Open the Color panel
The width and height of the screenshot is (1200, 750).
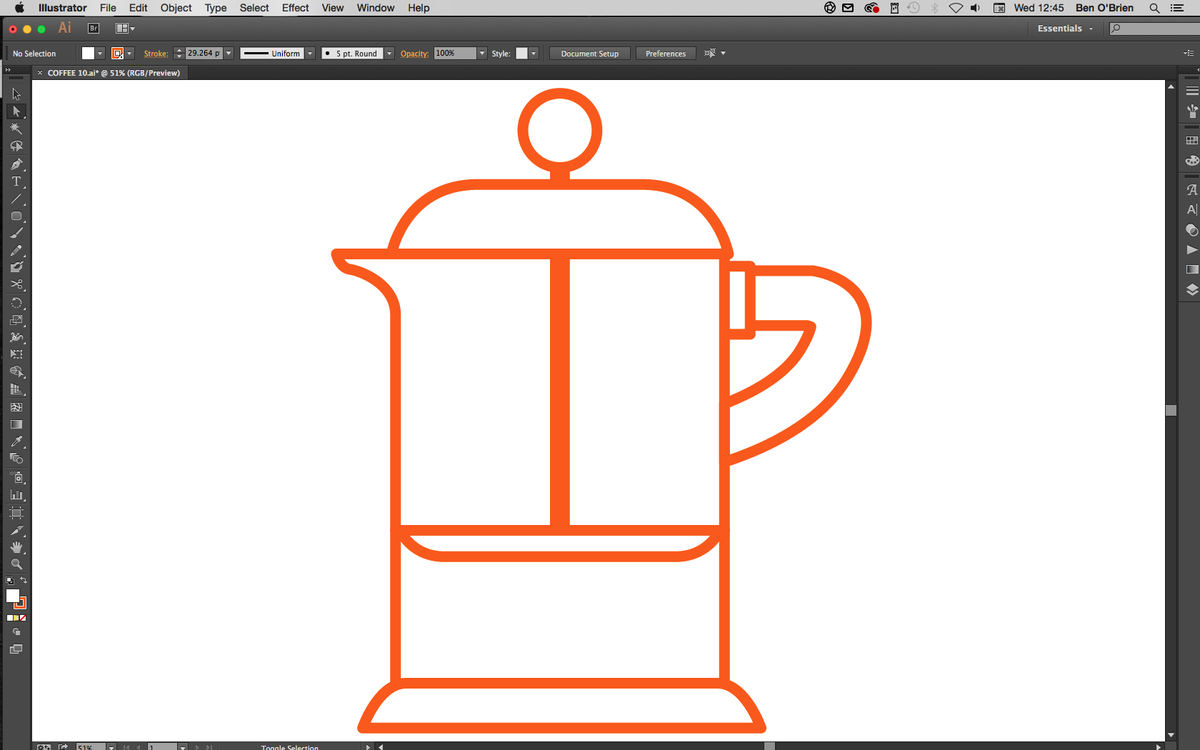pos(1190,159)
